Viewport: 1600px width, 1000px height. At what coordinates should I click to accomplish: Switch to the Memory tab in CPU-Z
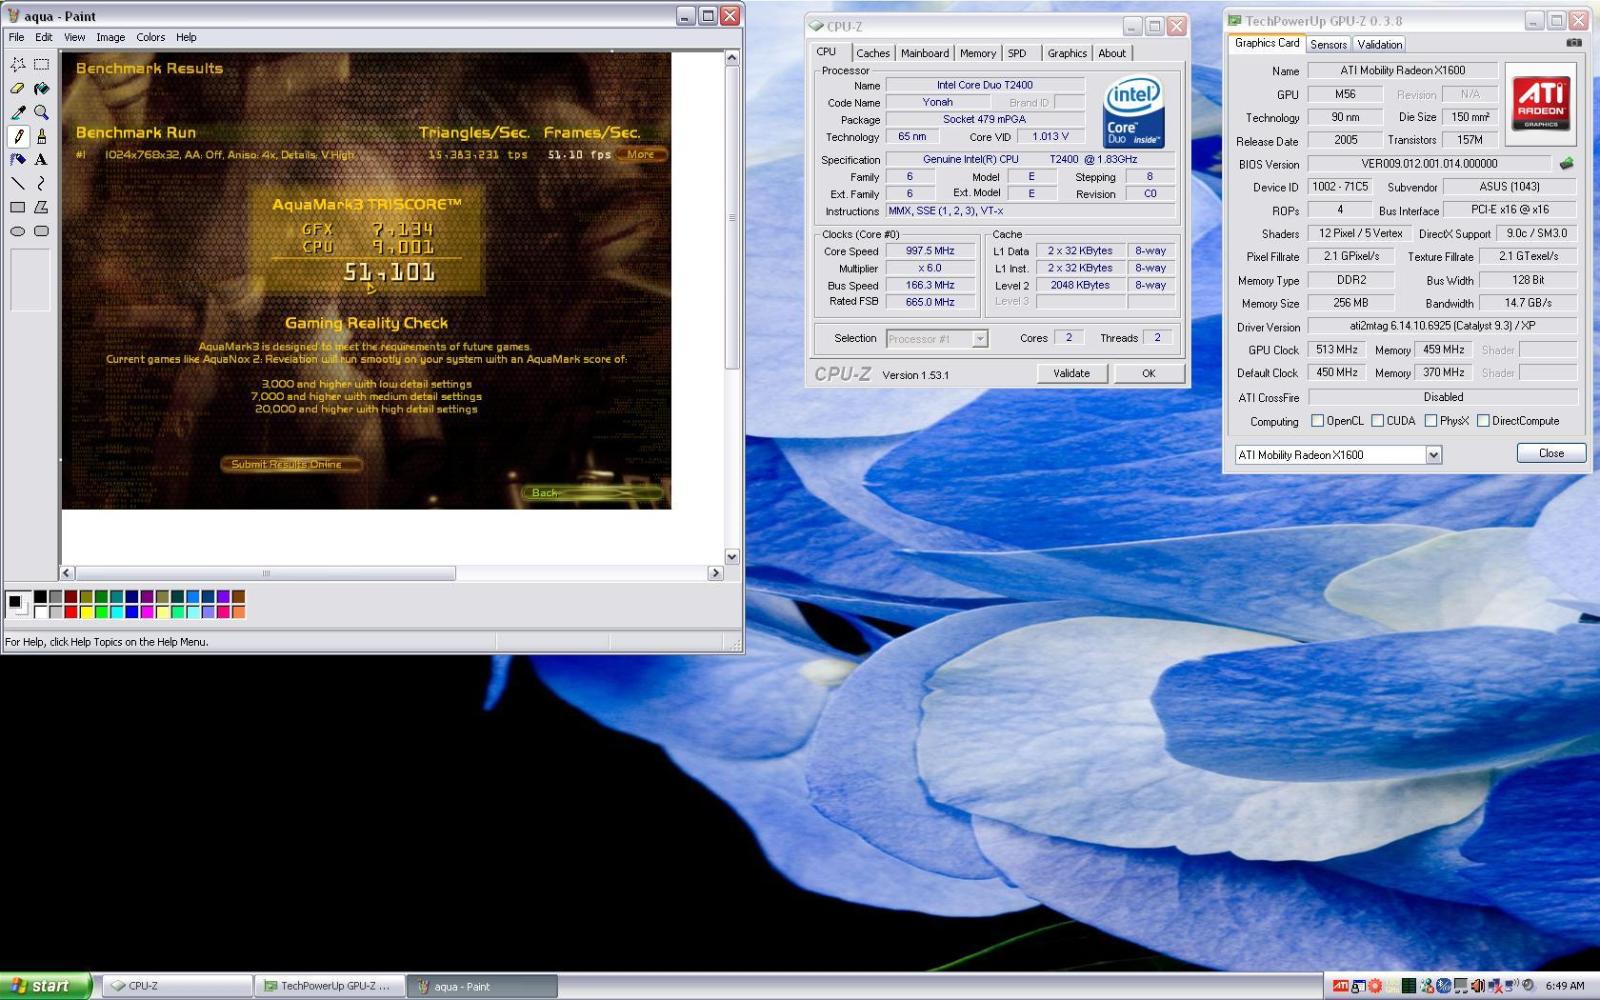pos(978,53)
